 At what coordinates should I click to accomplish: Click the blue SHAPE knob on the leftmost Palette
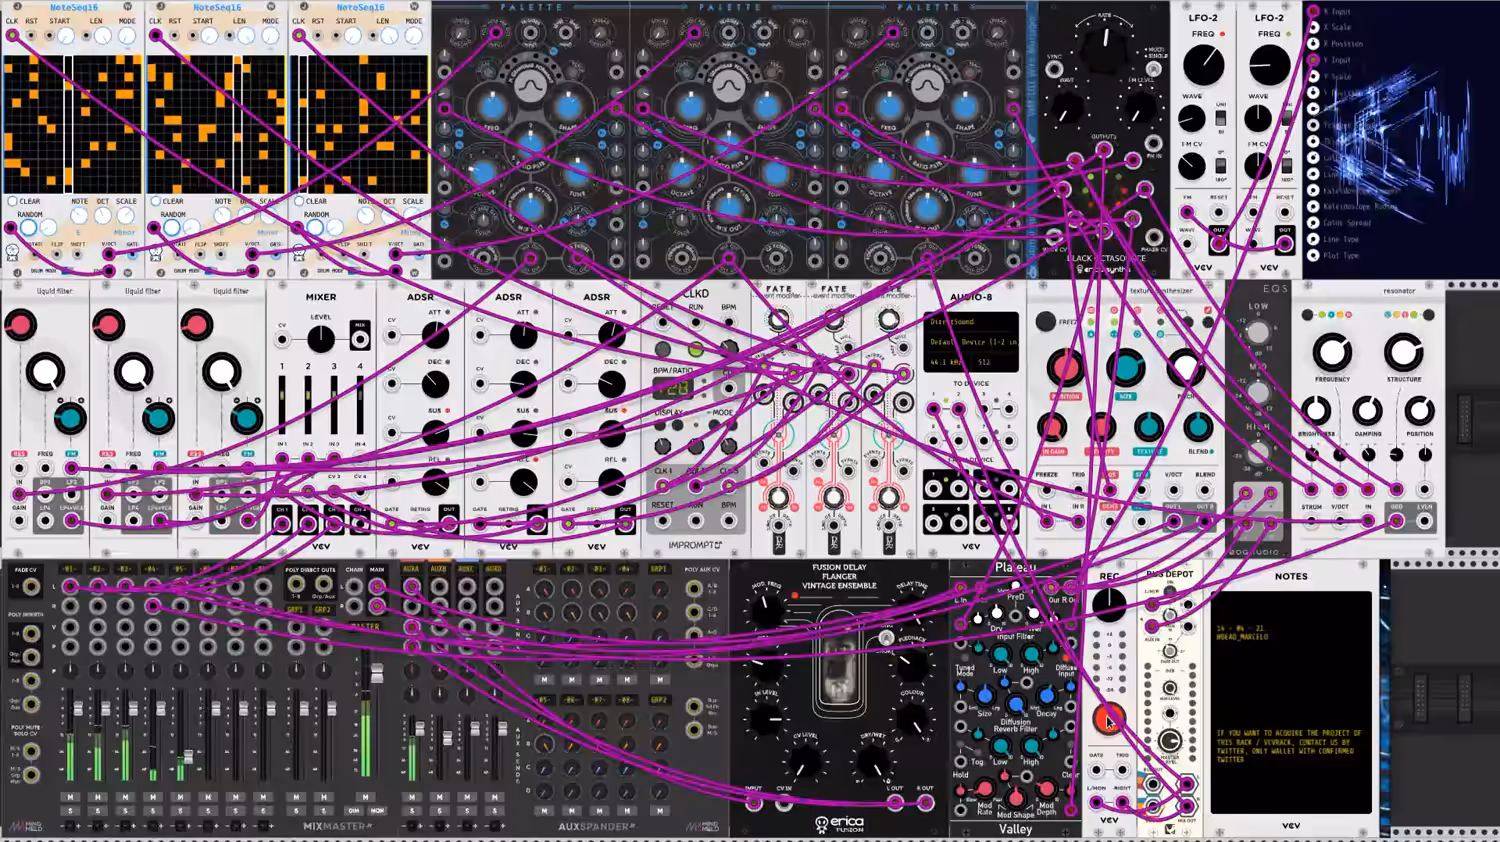[568, 108]
